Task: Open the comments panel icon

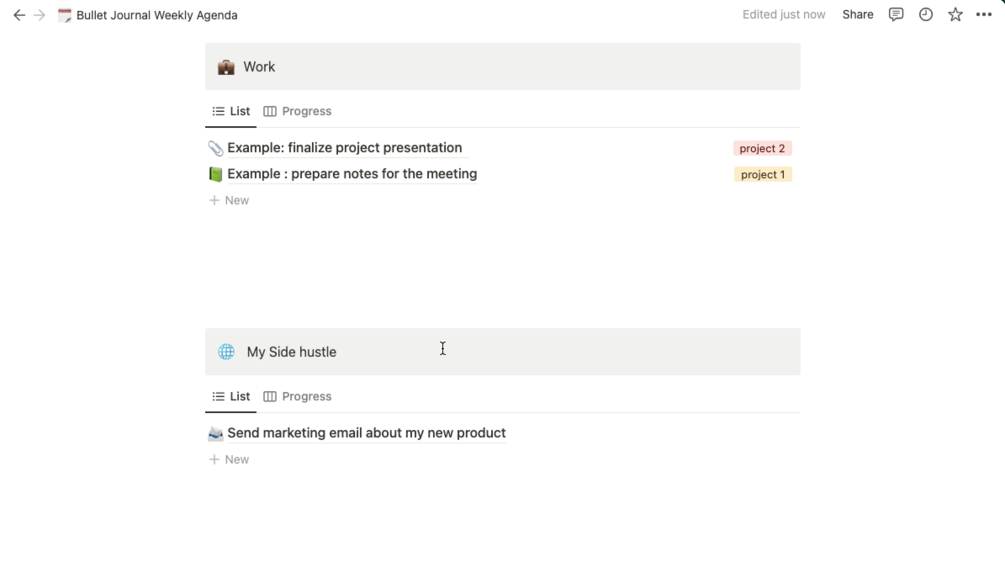Action: [x=896, y=15]
